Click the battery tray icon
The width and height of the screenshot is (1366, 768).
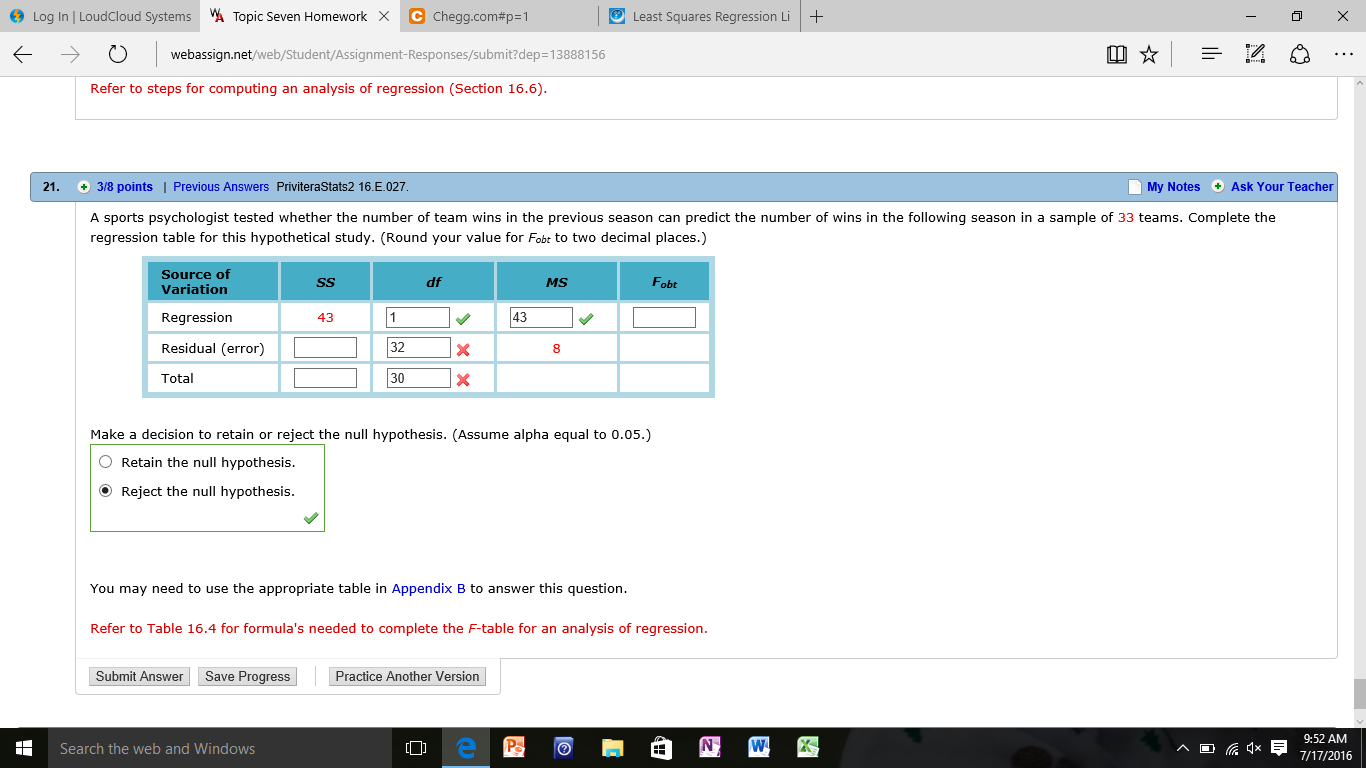tap(1207, 748)
